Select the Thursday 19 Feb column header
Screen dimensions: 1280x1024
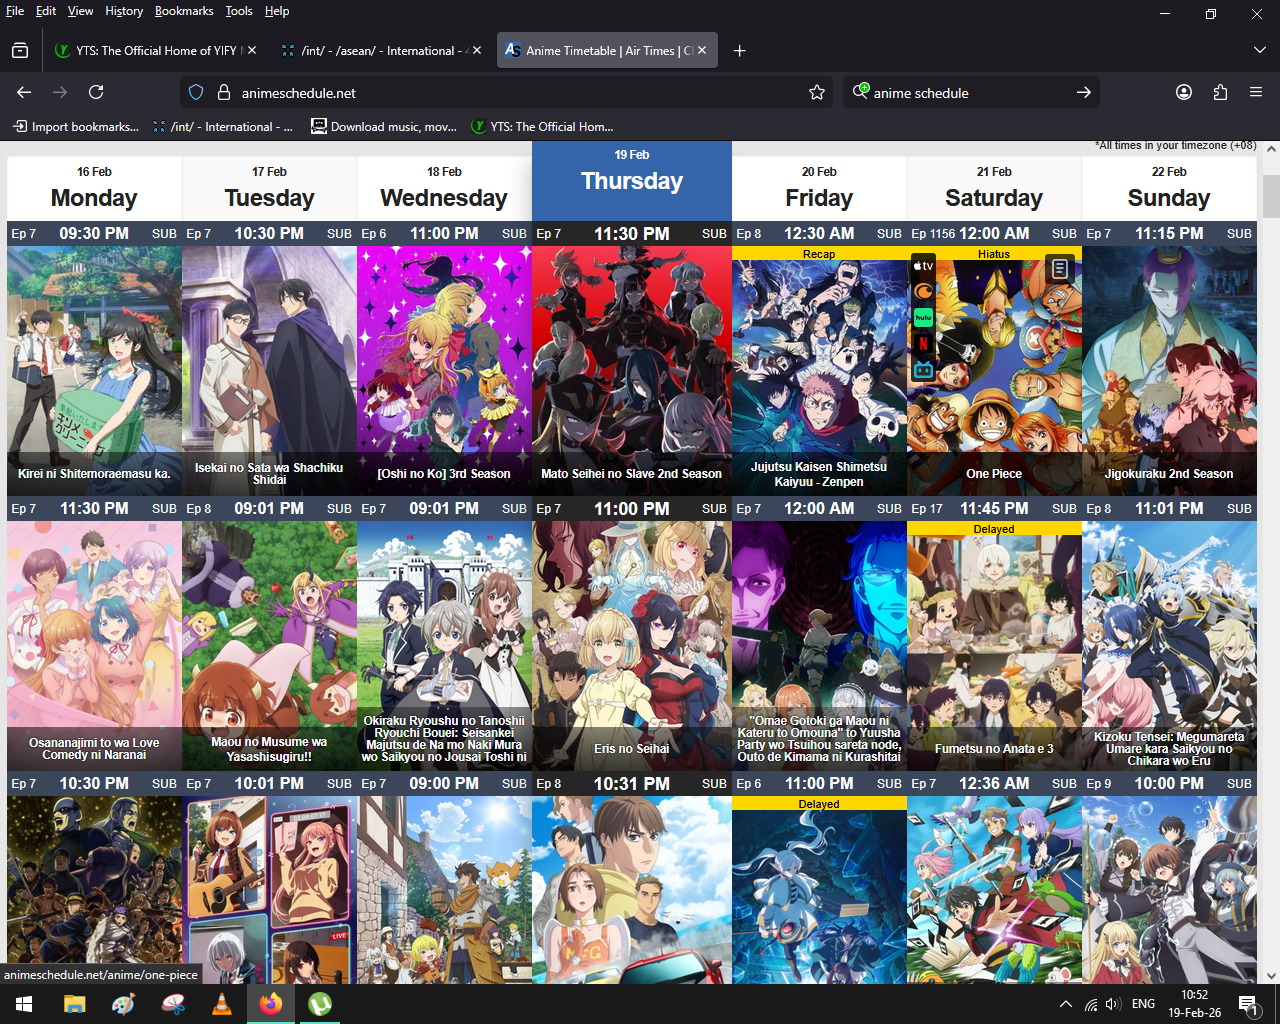632,180
